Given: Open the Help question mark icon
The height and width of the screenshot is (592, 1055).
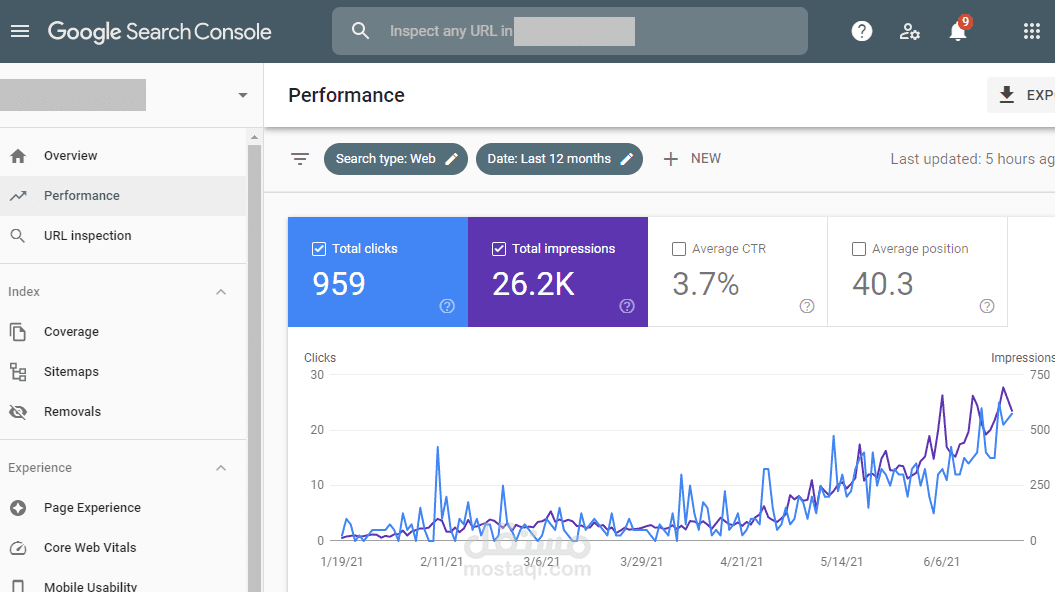Looking at the screenshot, I should click(x=861, y=31).
